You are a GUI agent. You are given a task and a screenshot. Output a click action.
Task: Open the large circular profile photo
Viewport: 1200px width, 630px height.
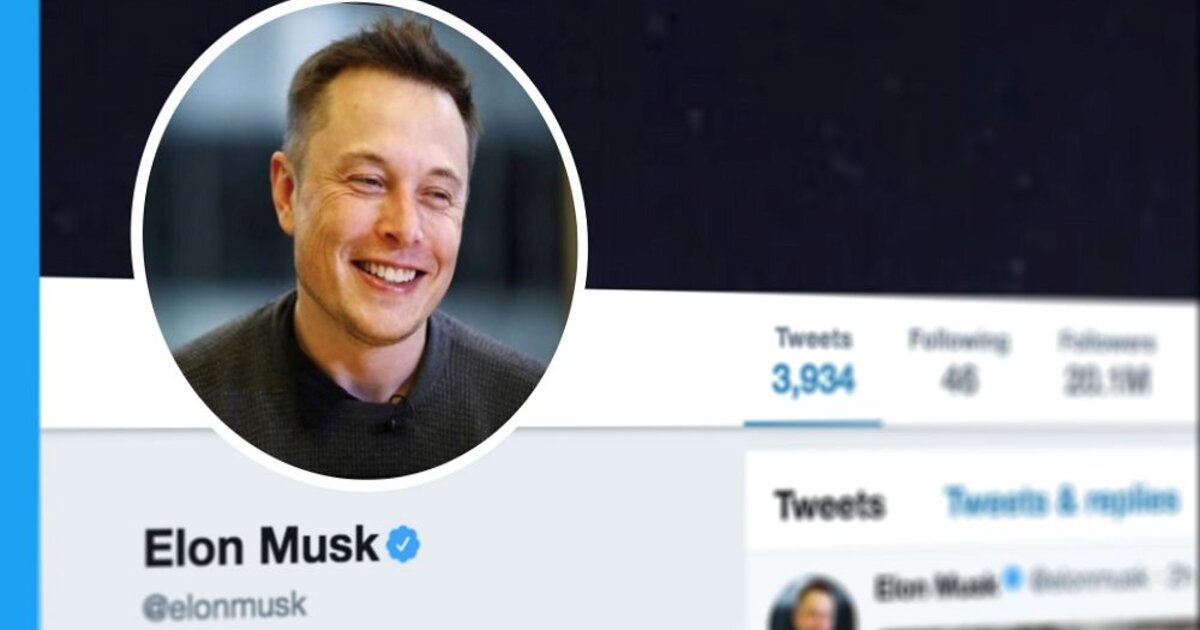(x=359, y=241)
